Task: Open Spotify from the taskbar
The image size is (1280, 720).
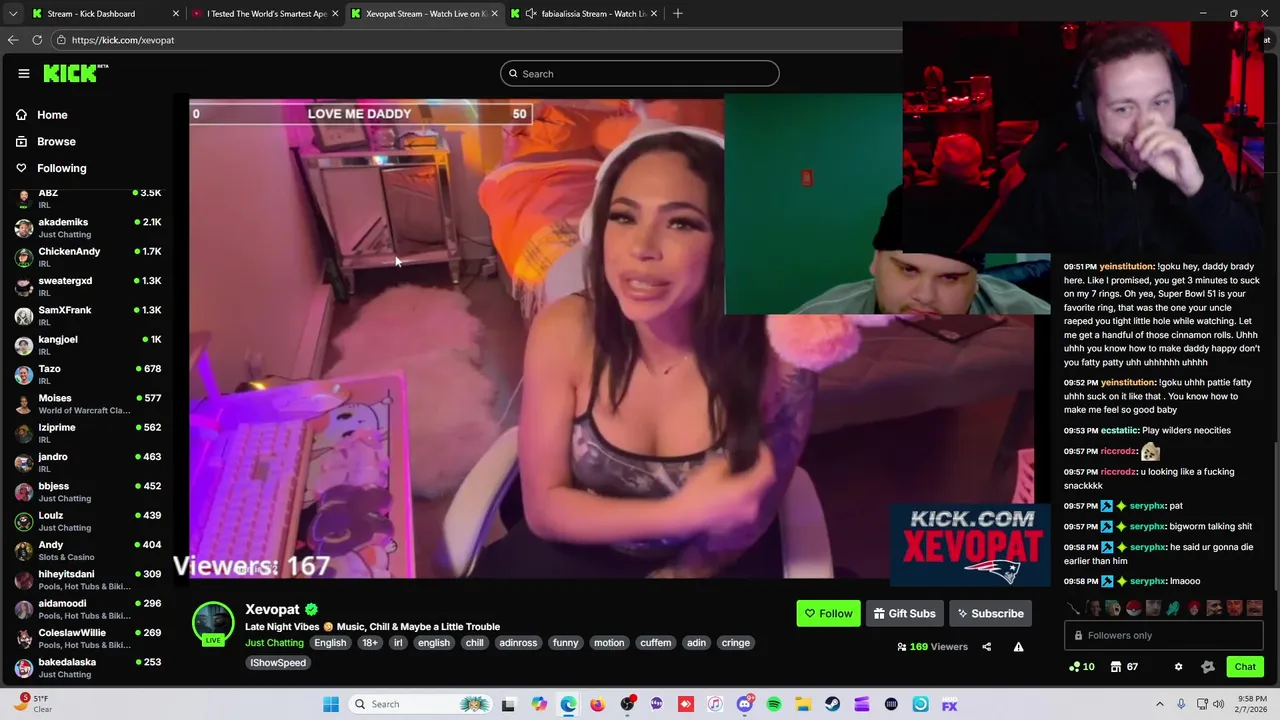Action: click(774, 704)
